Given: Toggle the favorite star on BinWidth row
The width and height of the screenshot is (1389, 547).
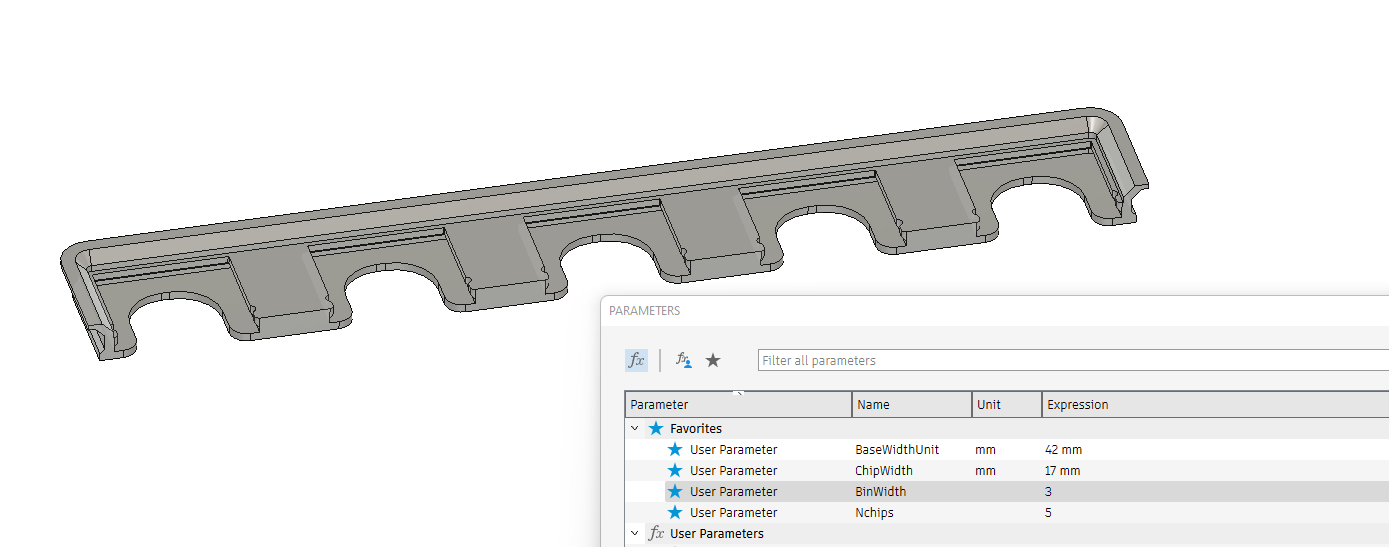Looking at the screenshot, I should coord(675,492).
